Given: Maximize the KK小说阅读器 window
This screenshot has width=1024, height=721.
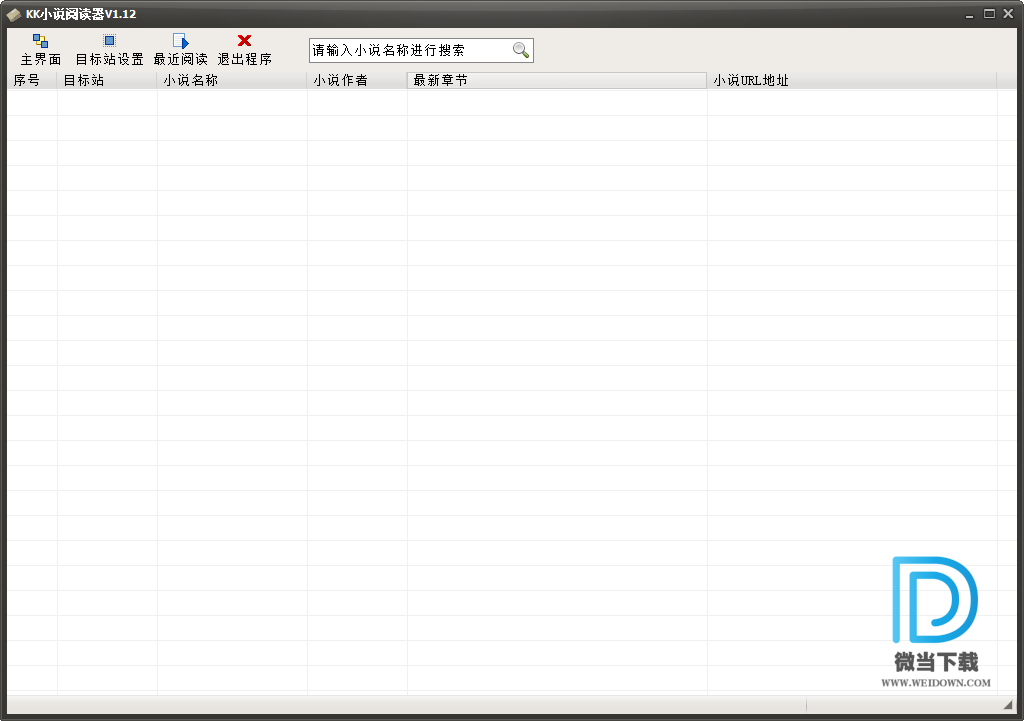Looking at the screenshot, I should click(x=989, y=14).
